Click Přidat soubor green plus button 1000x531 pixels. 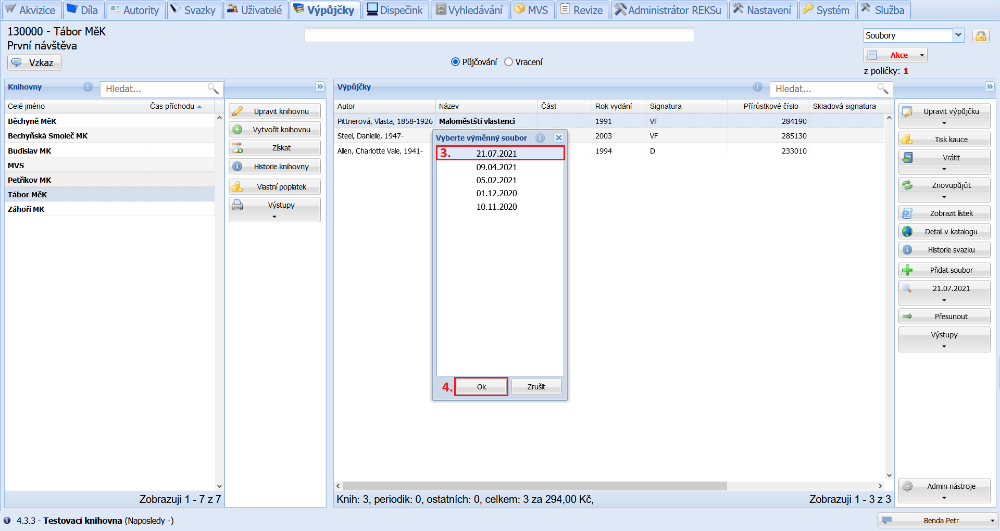click(944, 270)
